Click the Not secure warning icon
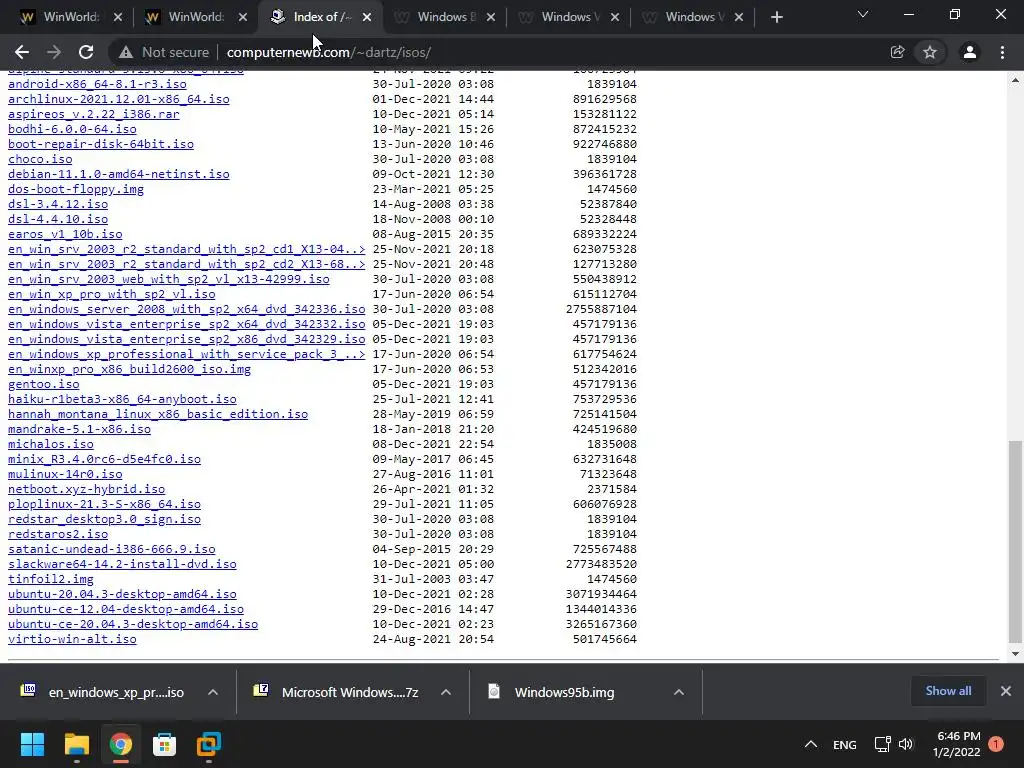Screen dimensions: 1024x768 pos(126,52)
